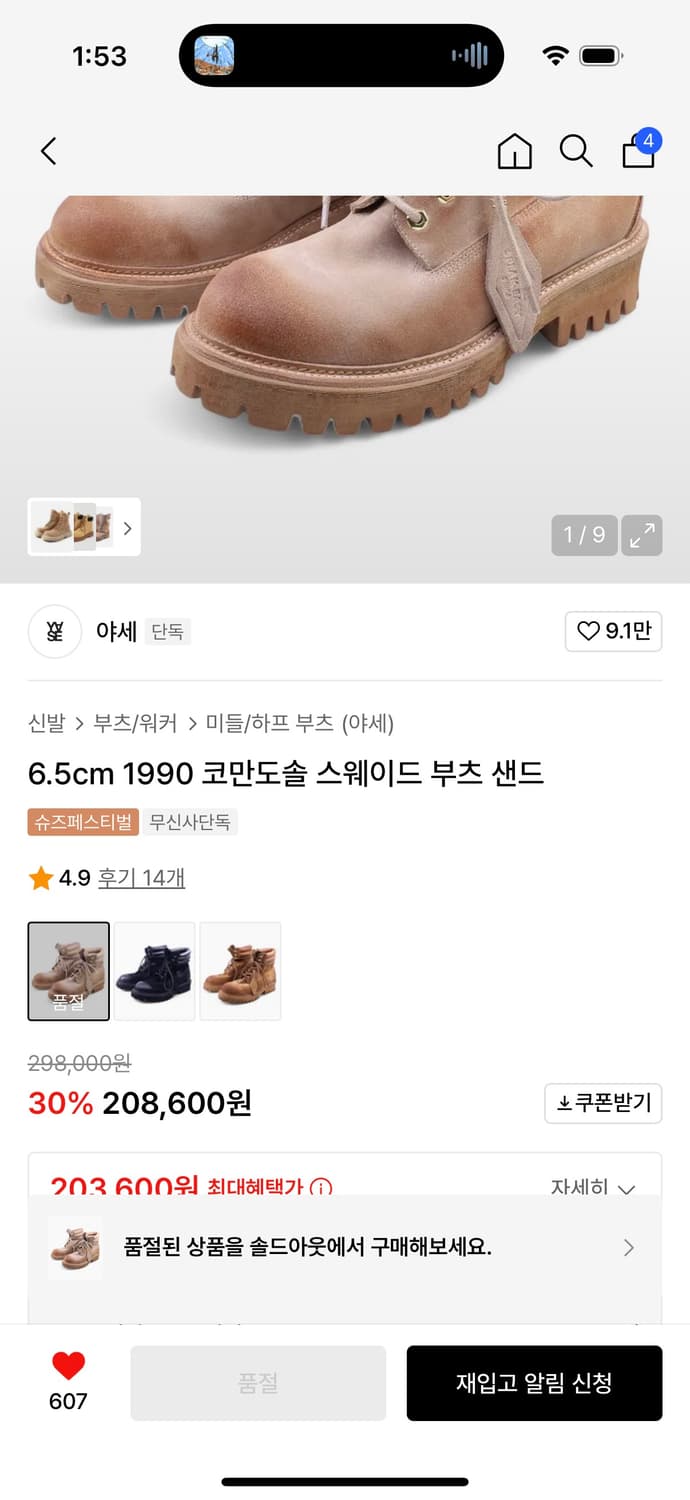Open the 미들/하프 부츠 breadcrumb category
Viewport: 690px width, 1500px height.
point(270,723)
